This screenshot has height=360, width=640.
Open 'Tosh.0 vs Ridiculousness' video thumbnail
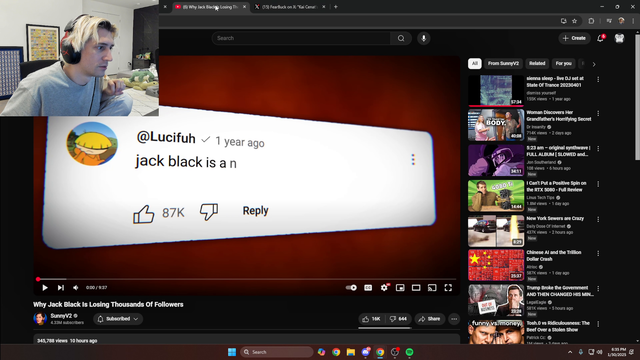click(496, 331)
